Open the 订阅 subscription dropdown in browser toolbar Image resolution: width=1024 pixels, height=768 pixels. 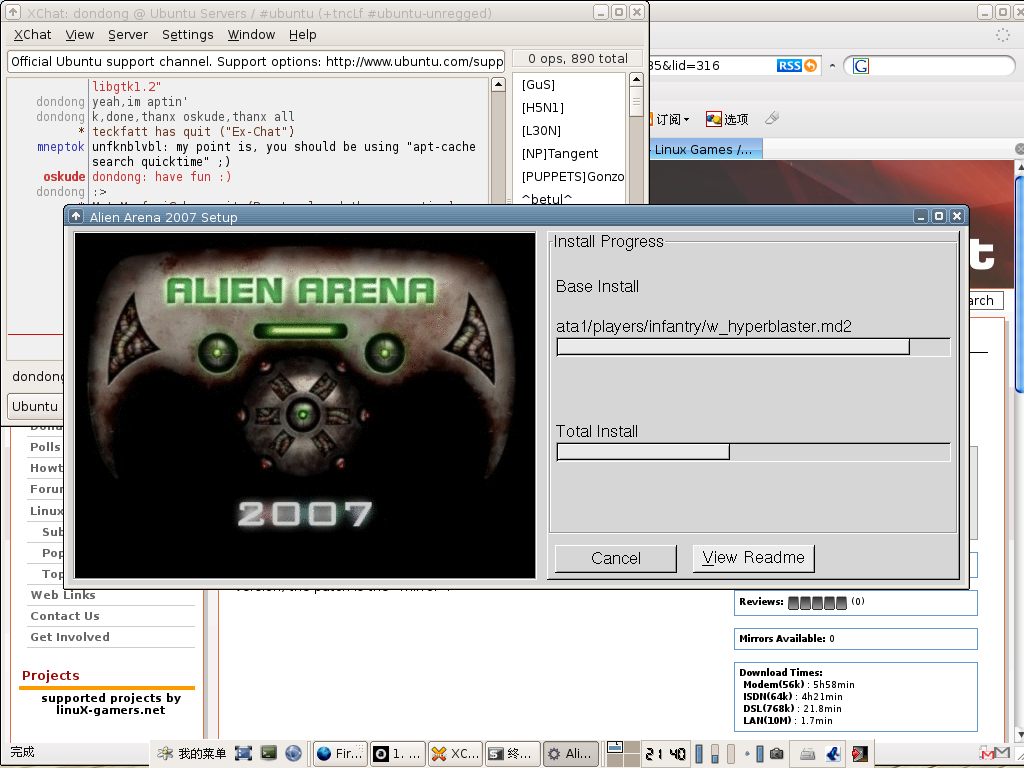tap(669, 119)
